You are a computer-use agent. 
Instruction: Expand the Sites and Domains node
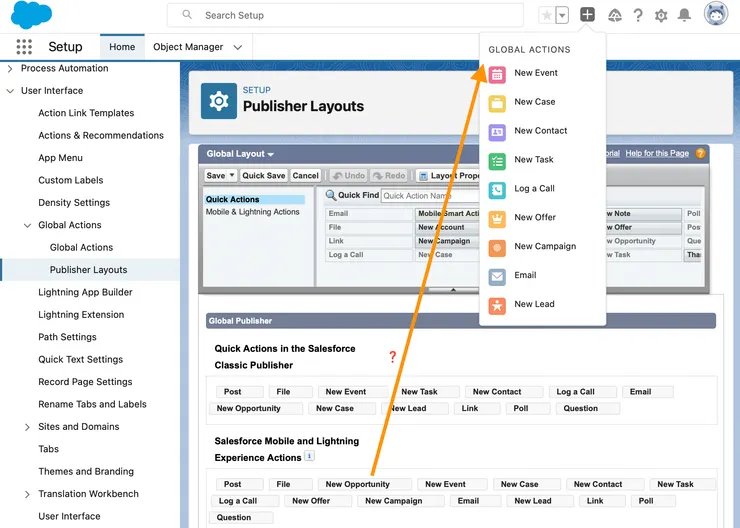coord(27,427)
